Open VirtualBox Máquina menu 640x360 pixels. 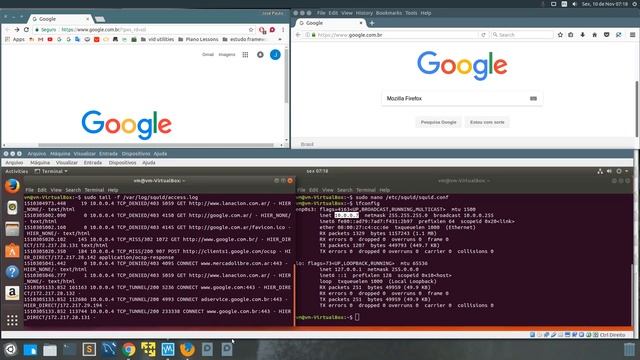40,162
